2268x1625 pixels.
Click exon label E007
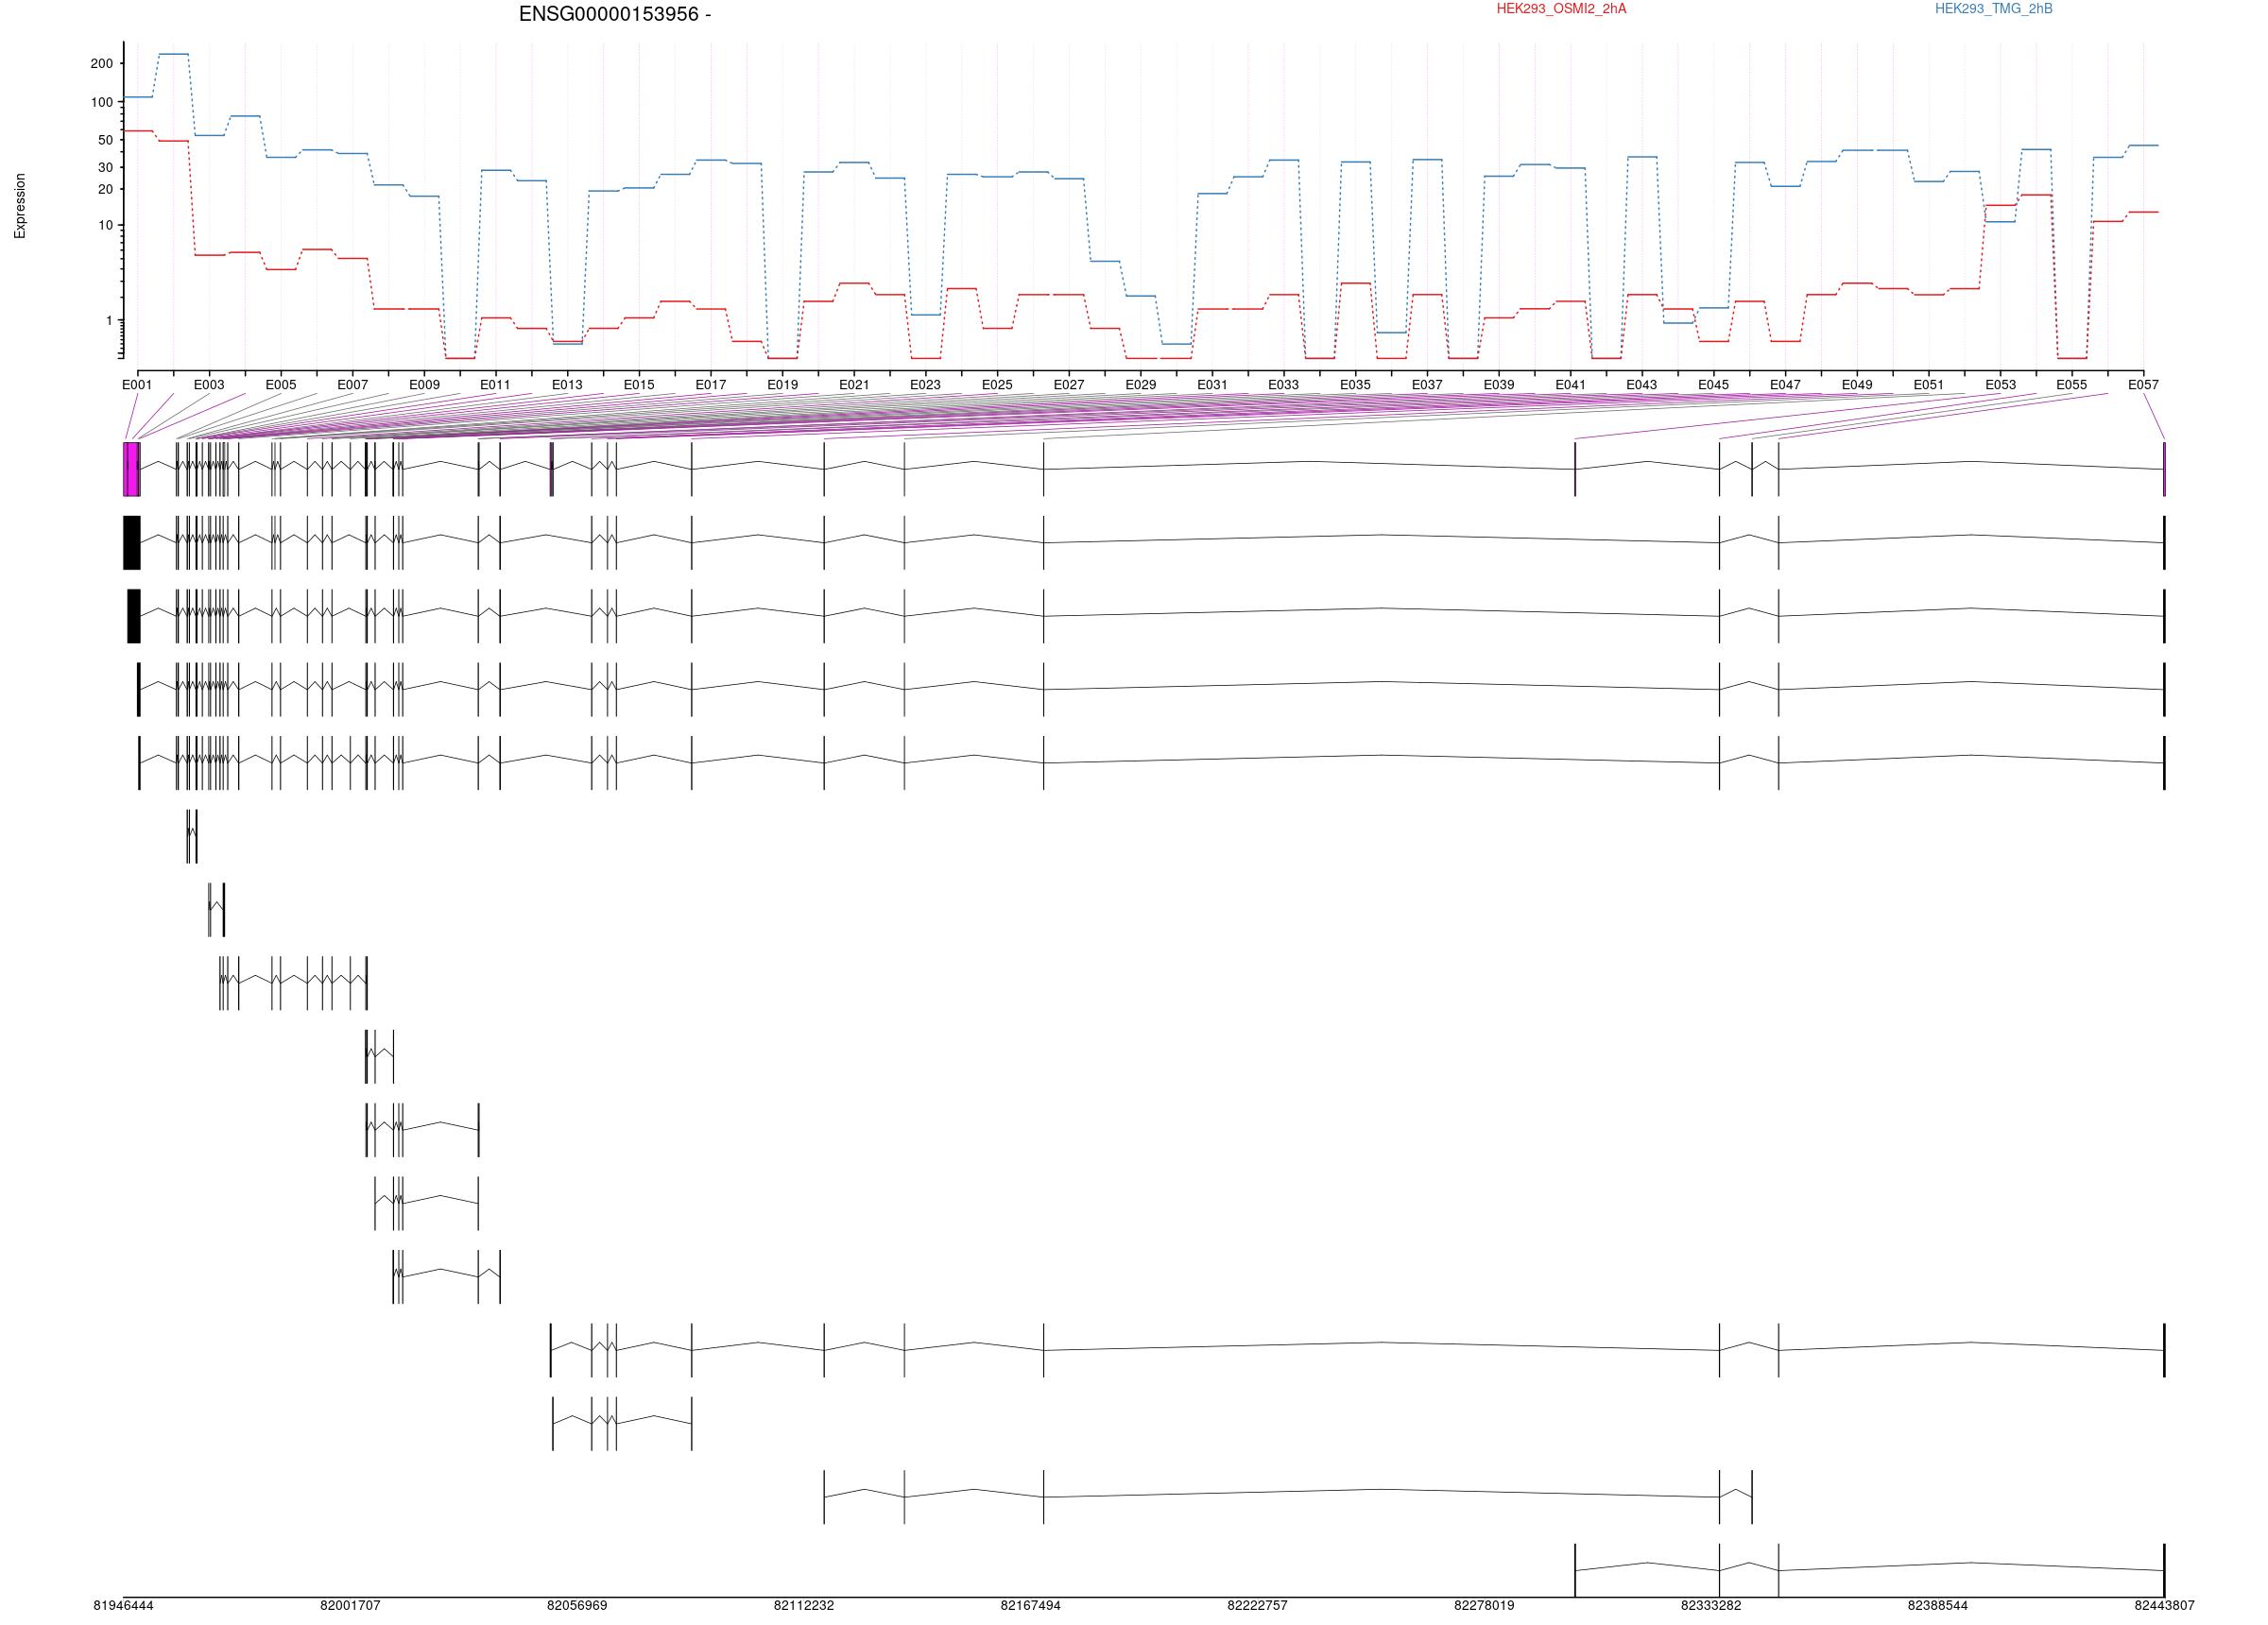click(x=353, y=385)
